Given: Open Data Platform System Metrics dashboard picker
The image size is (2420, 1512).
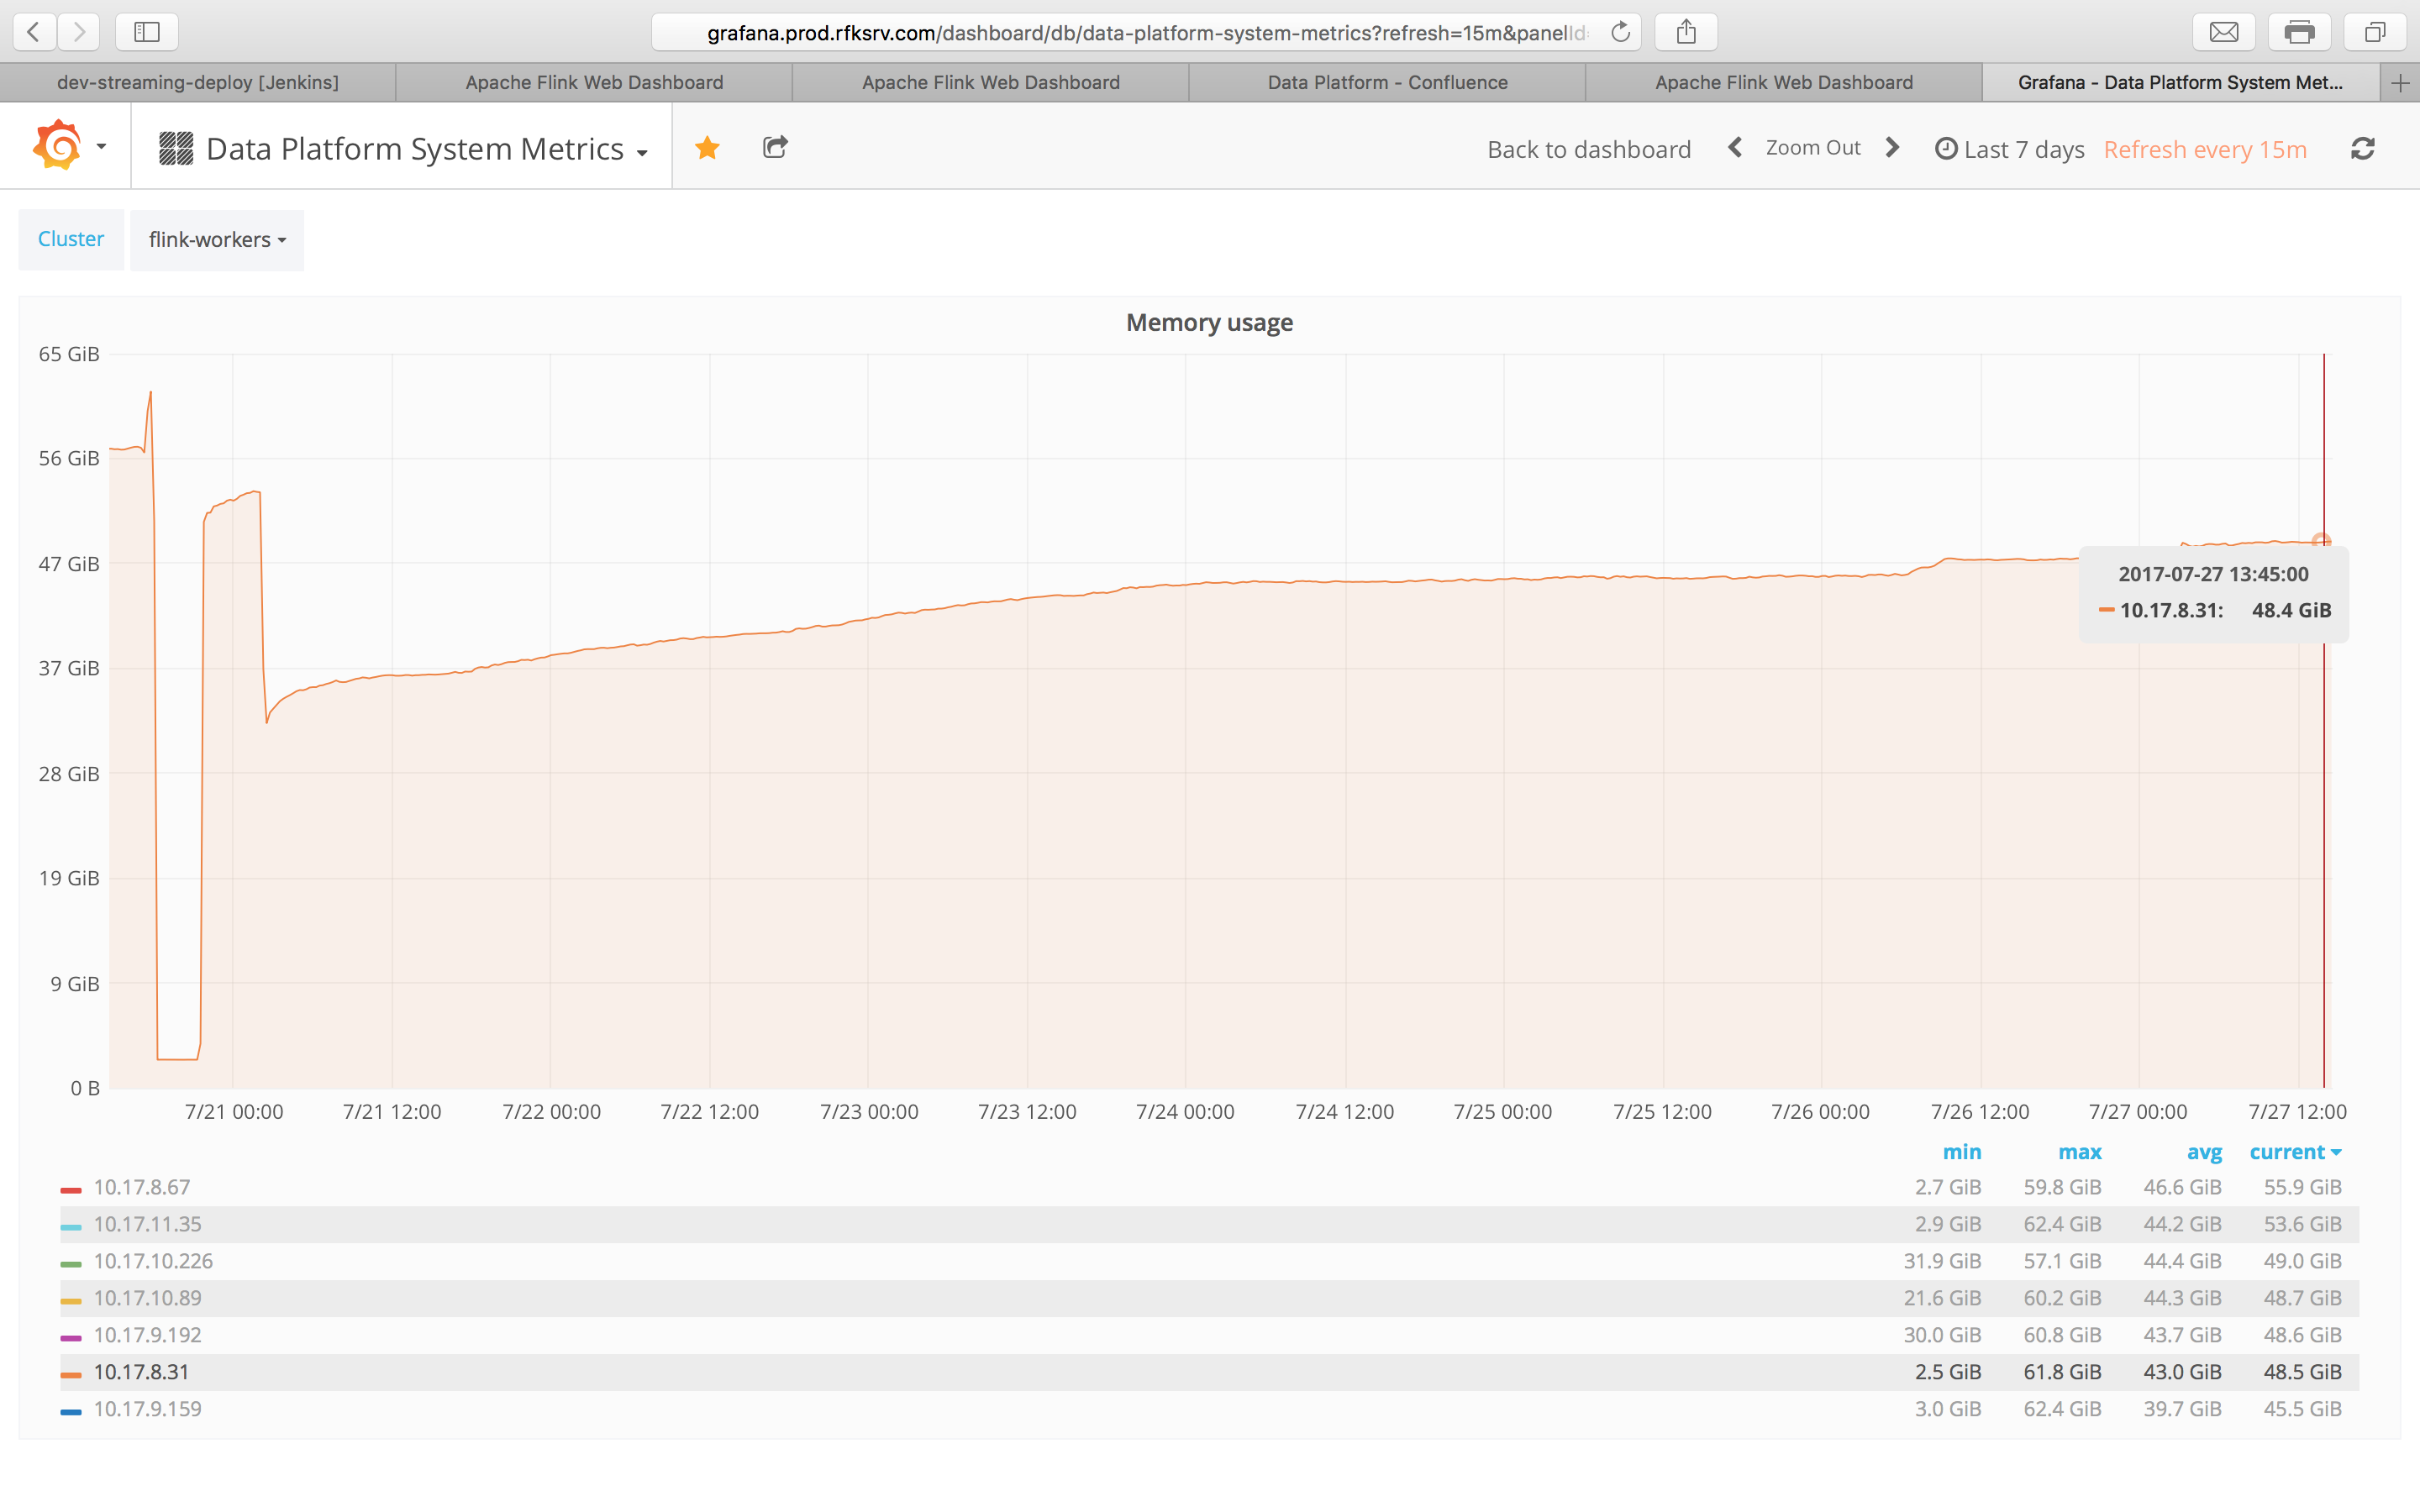Looking at the screenshot, I should point(414,149).
